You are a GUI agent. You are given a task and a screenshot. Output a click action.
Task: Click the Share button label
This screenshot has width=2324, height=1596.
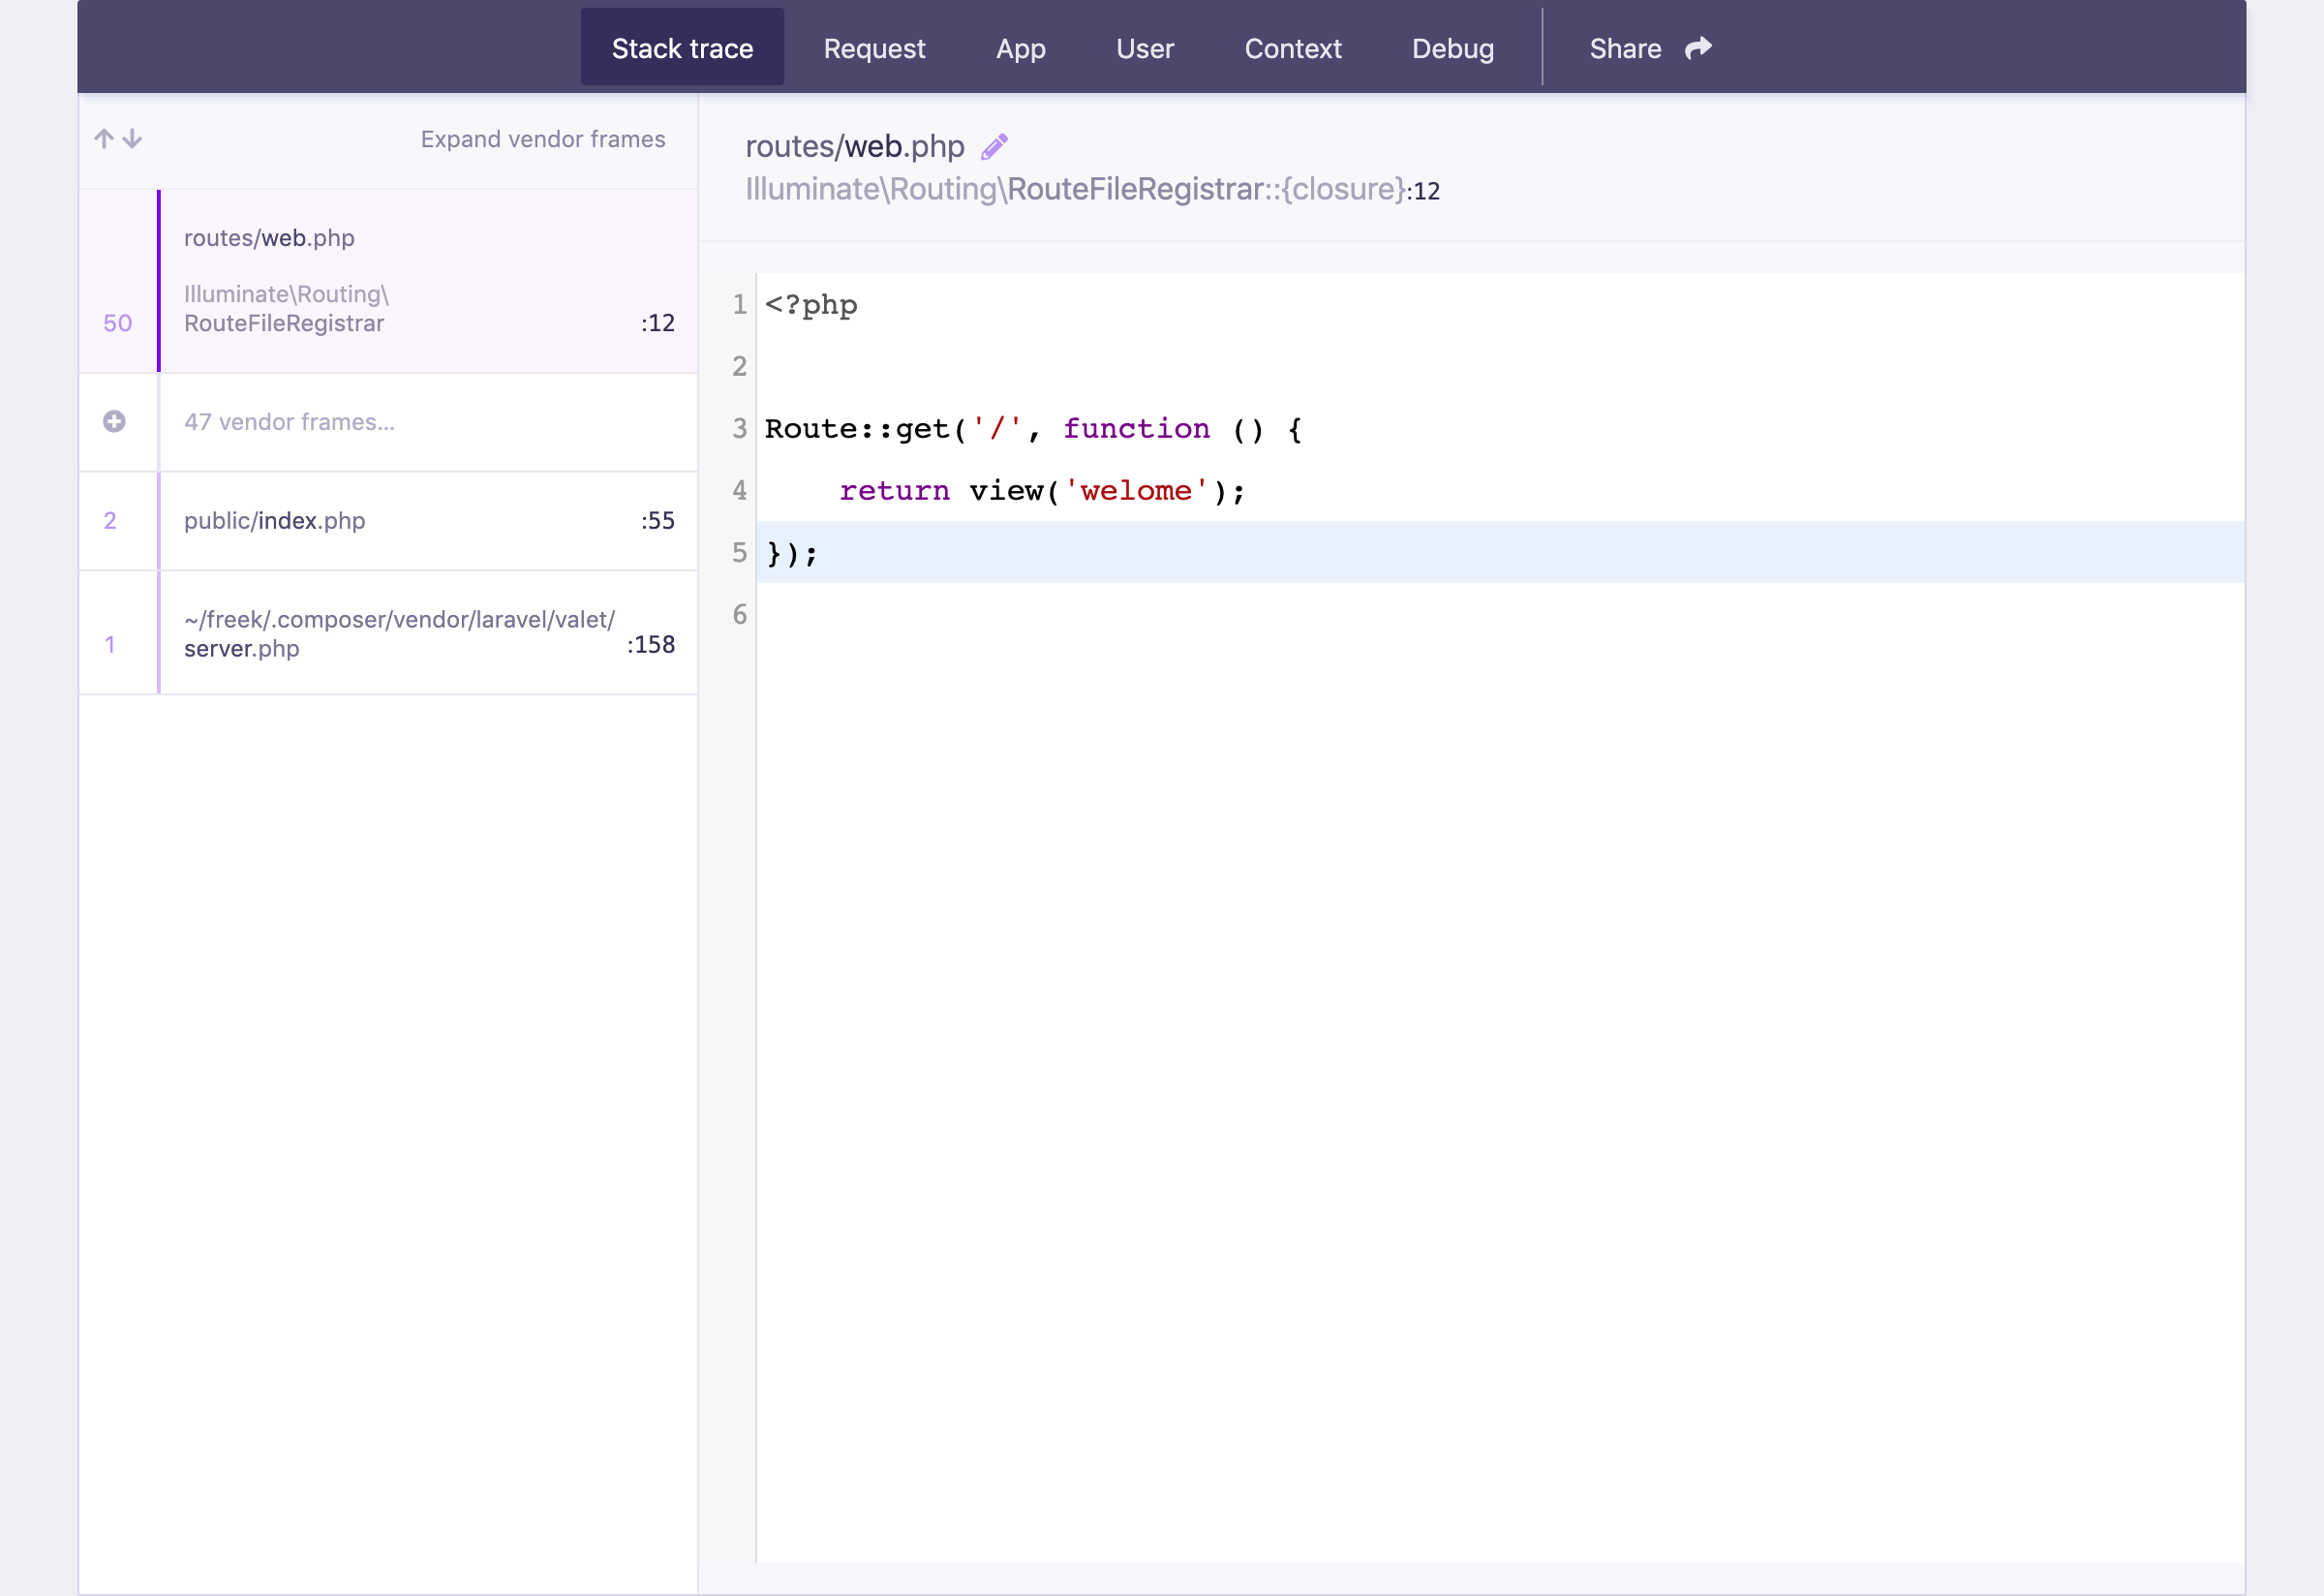tap(1625, 48)
